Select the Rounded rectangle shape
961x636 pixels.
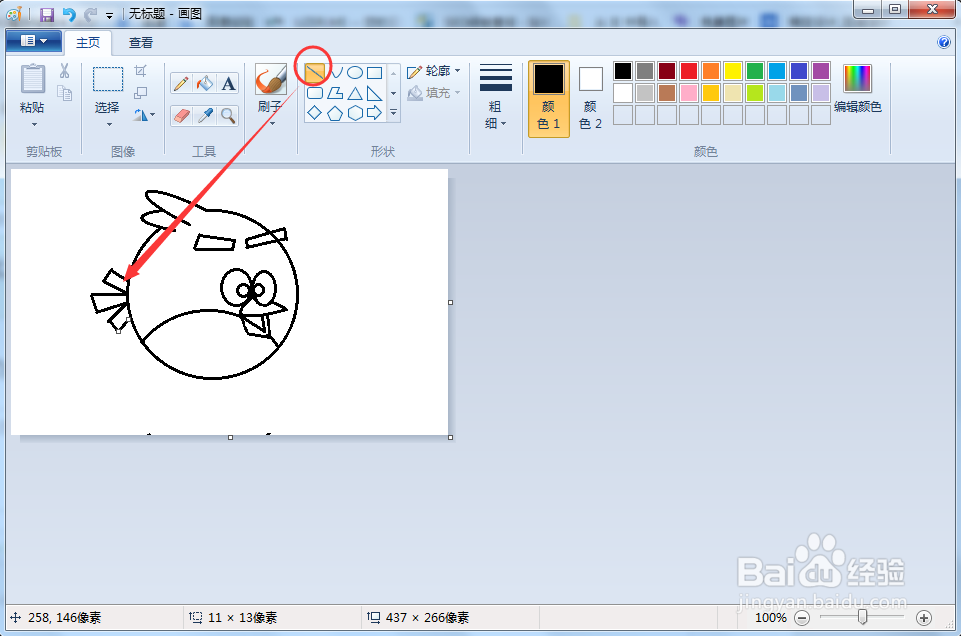pyautogui.click(x=314, y=93)
